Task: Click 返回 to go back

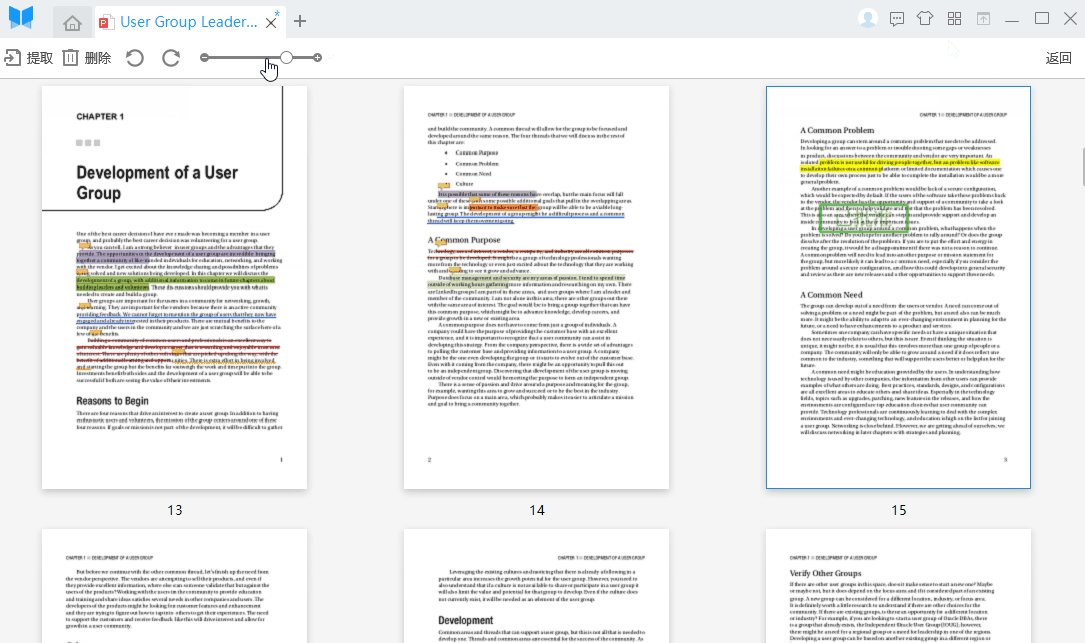Action: 1058,58
